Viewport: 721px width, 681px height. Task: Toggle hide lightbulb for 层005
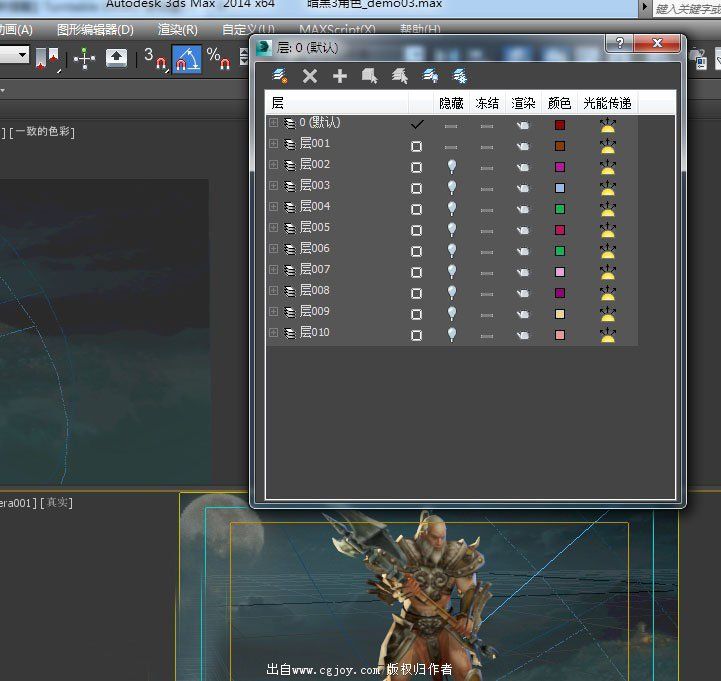[x=451, y=229]
